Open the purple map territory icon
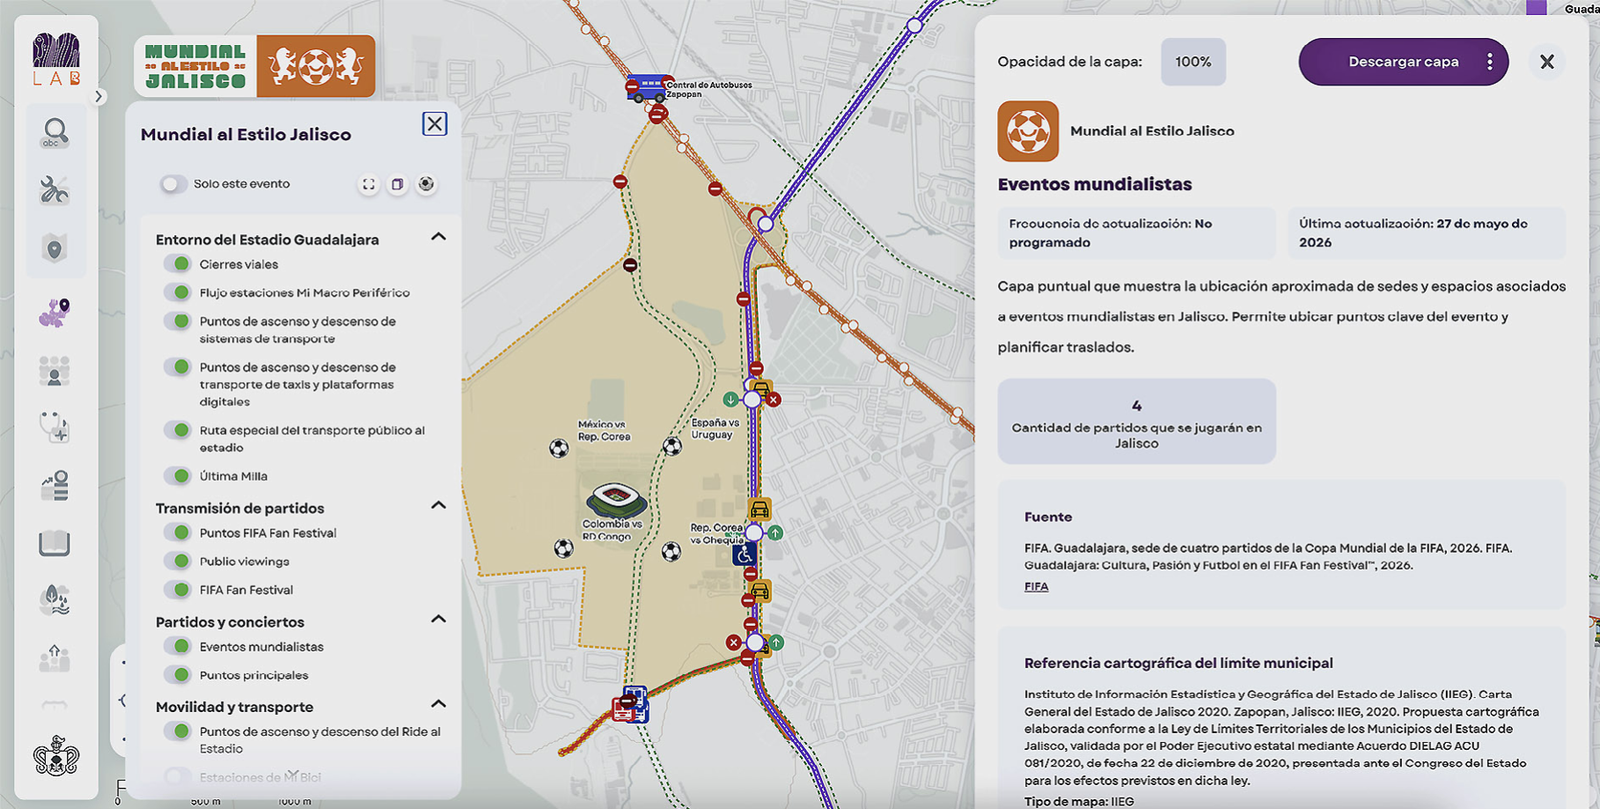This screenshot has width=1600, height=809. click(x=55, y=313)
